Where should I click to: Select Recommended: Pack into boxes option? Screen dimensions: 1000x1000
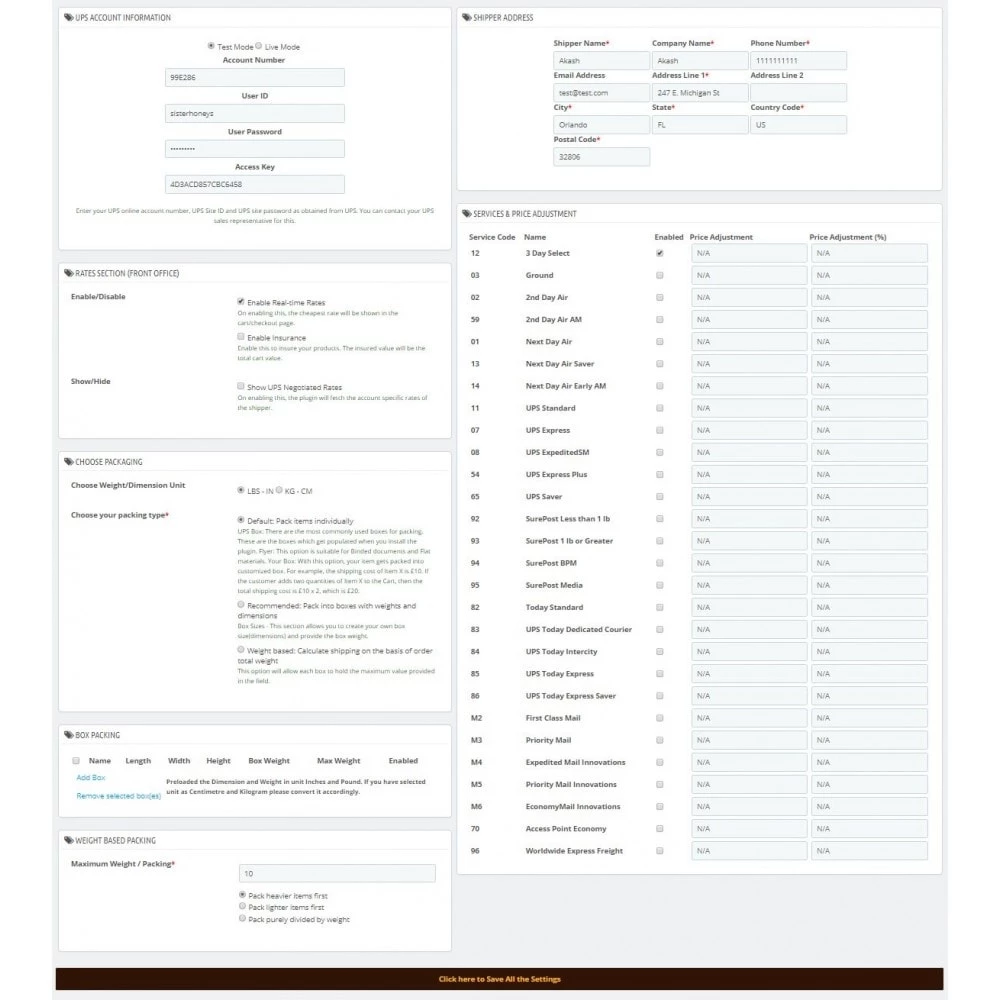point(241,604)
